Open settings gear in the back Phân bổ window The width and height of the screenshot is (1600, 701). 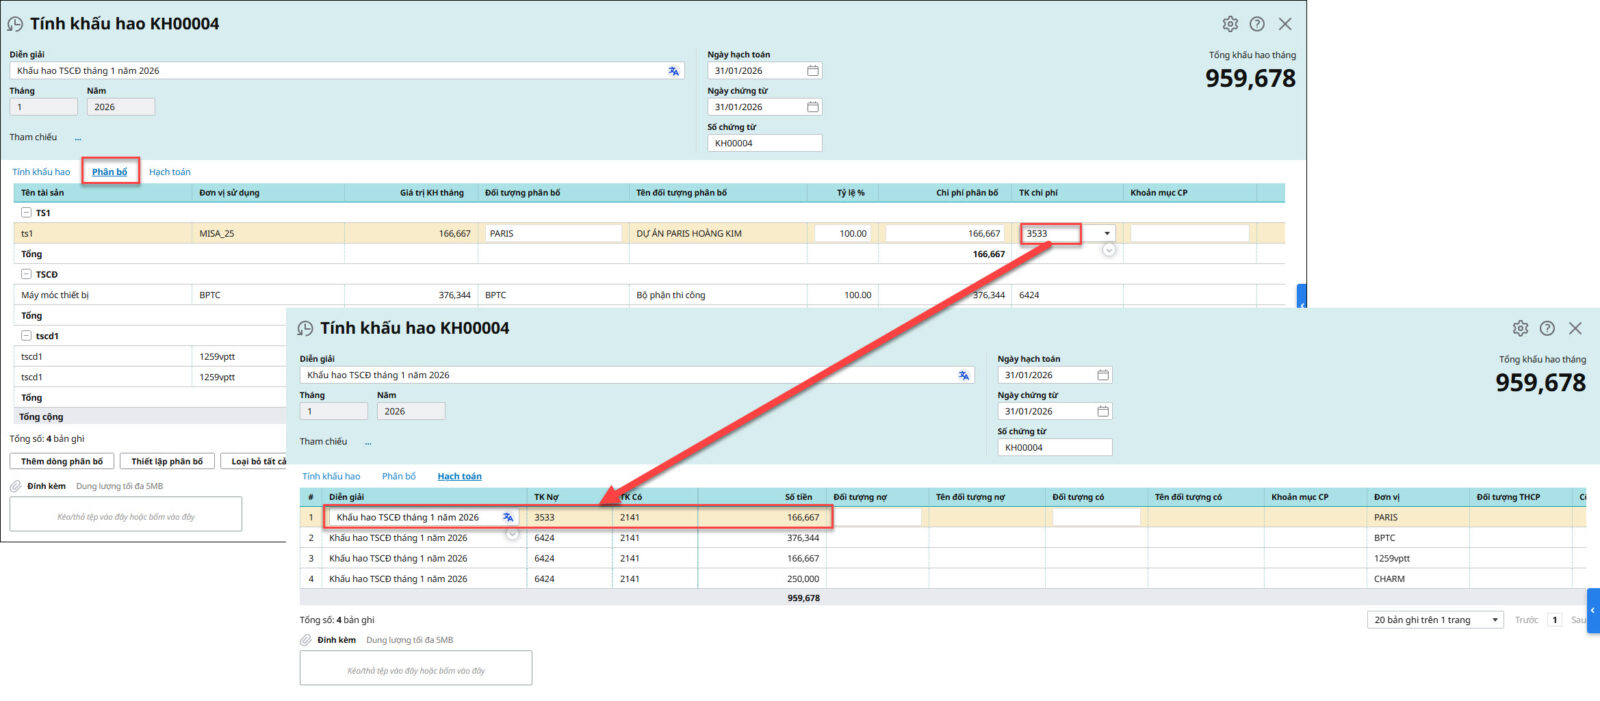[1230, 24]
